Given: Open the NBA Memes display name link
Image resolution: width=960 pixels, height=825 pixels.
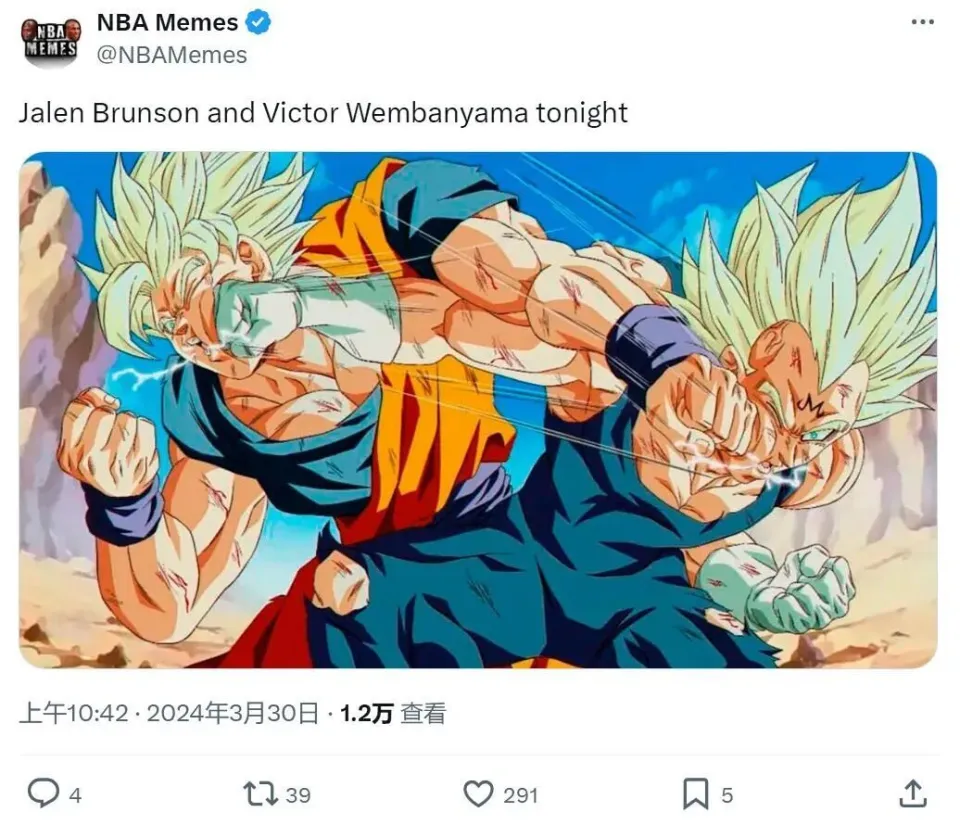Looking at the screenshot, I should click(x=167, y=23).
